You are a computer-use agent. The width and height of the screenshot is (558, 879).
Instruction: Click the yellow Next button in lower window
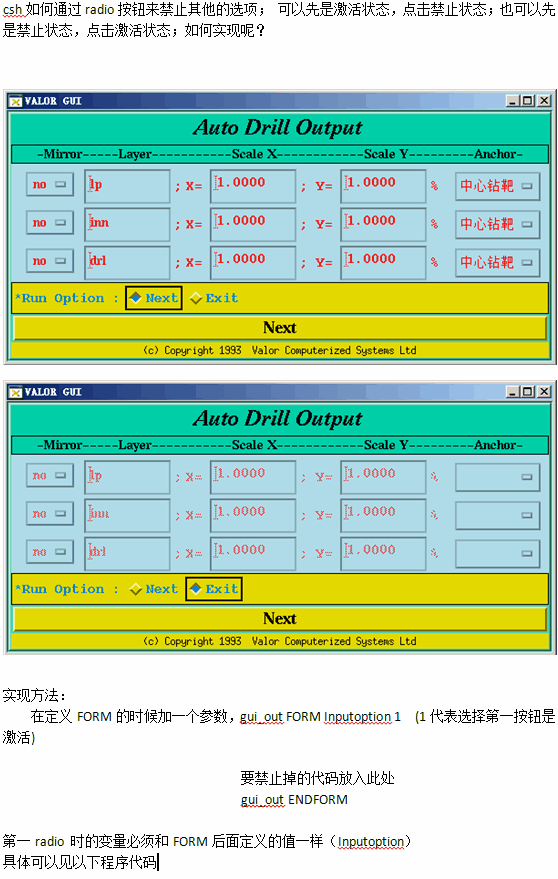[x=279, y=618]
